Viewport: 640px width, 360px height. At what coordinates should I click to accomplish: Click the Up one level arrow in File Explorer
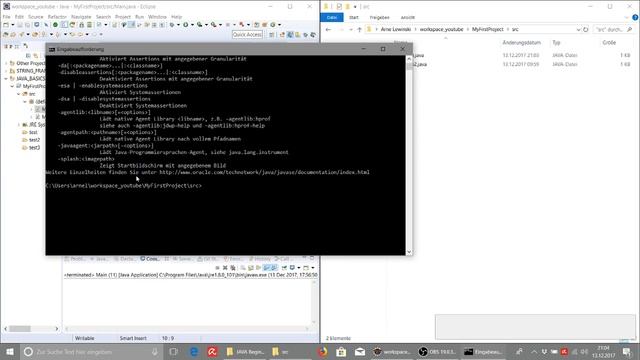pyautogui.click(x=360, y=29)
